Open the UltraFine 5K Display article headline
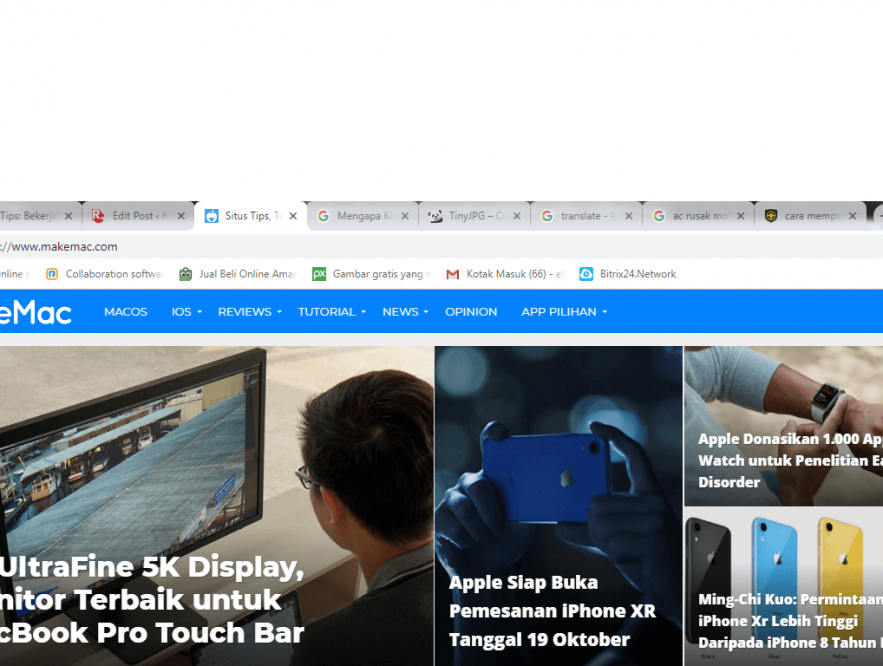Viewport: 883px width, 666px height. pyautogui.click(x=152, y=600)
